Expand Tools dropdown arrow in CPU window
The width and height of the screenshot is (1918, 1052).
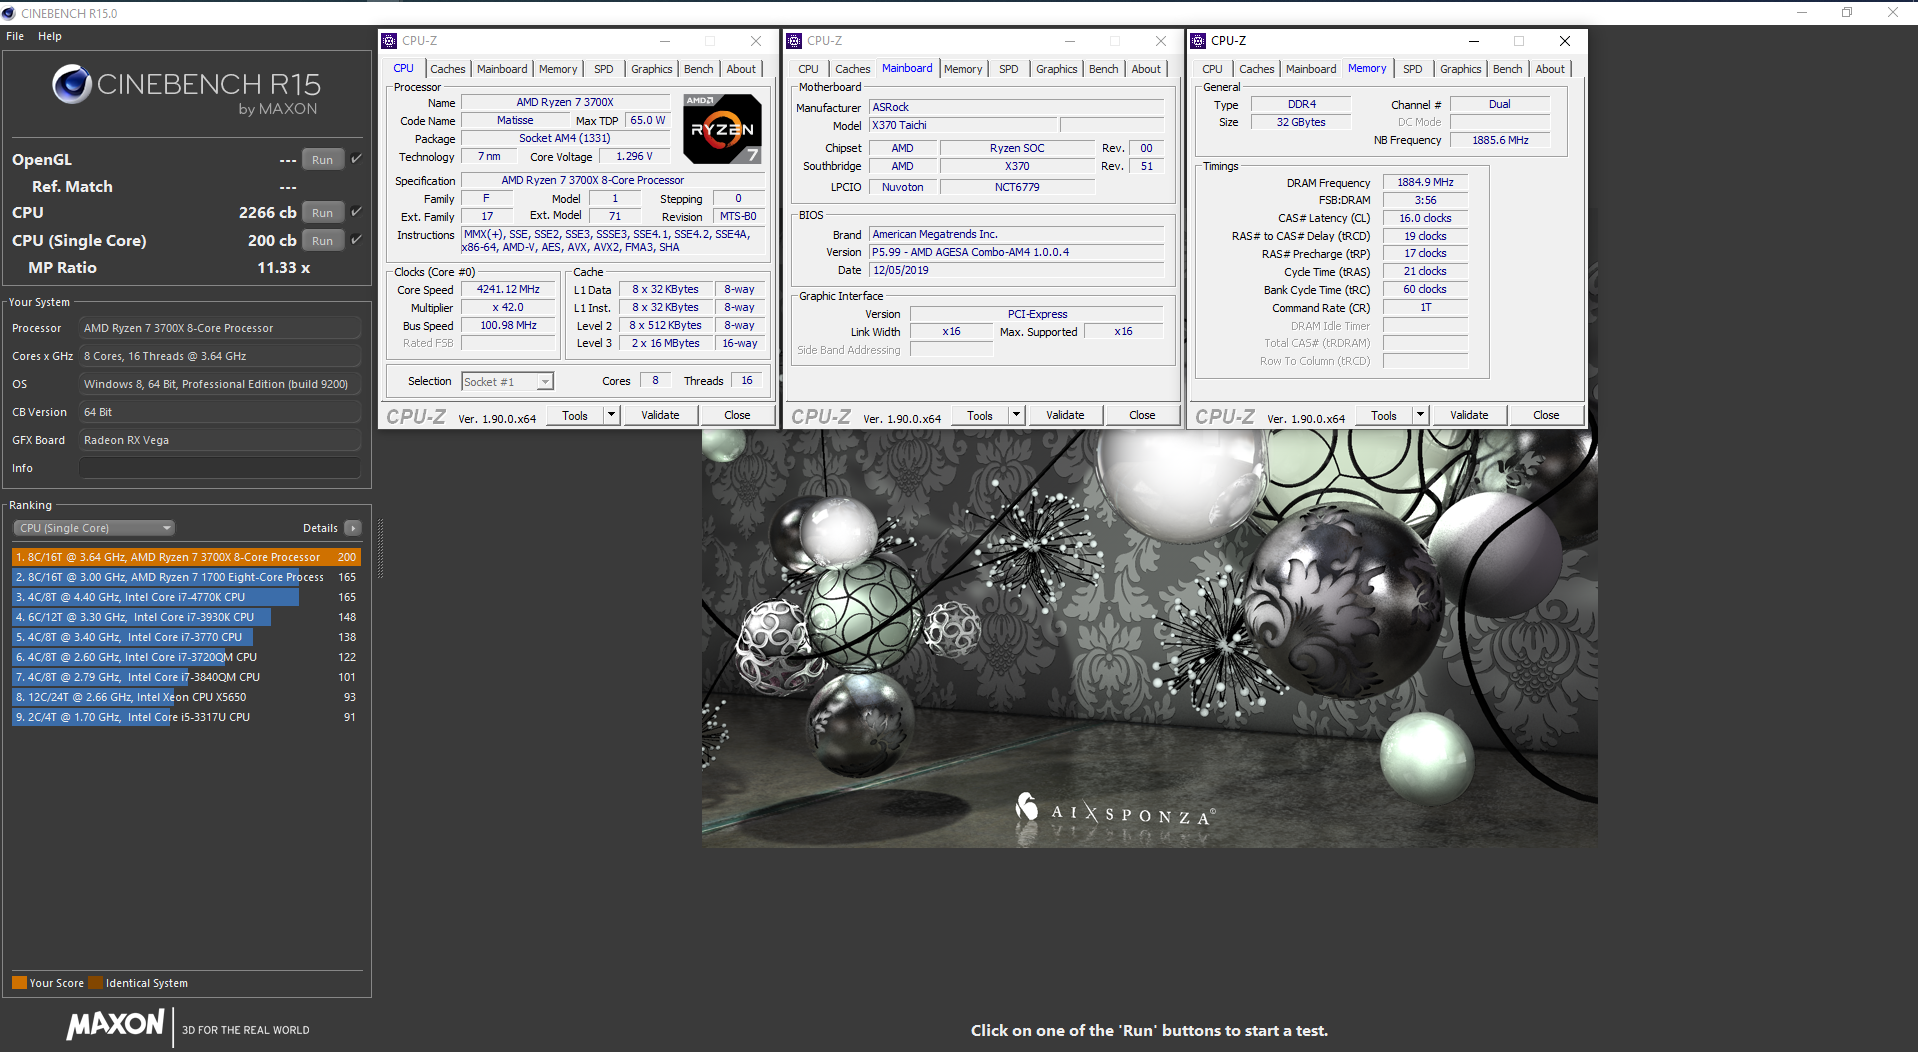coord(611,415)
